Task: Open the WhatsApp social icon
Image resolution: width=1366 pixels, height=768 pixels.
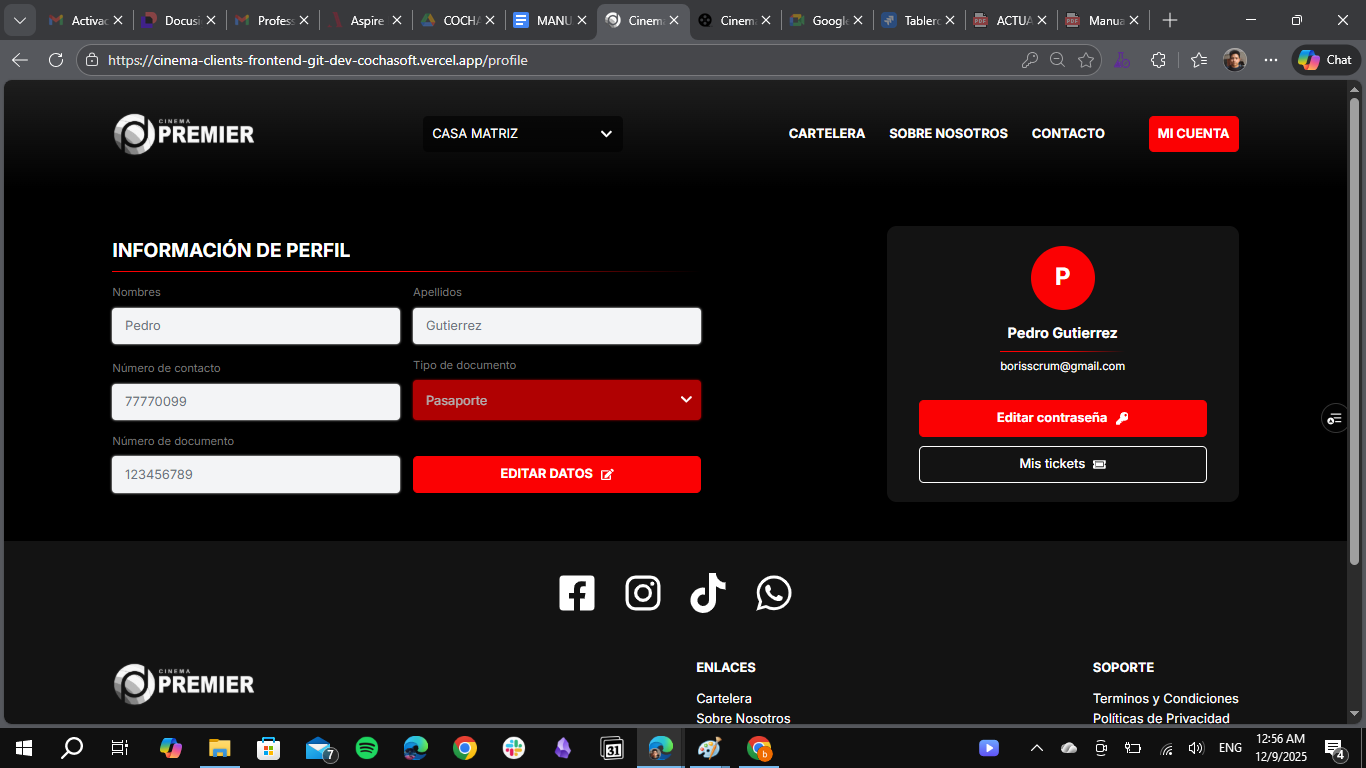Action: (774, 593)
